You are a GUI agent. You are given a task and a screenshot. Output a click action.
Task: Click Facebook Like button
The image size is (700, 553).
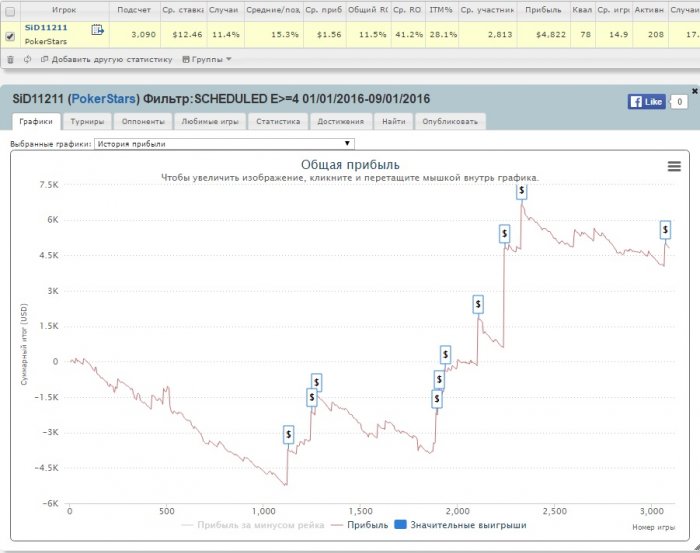pyautogui.click(x=646, y=102)
